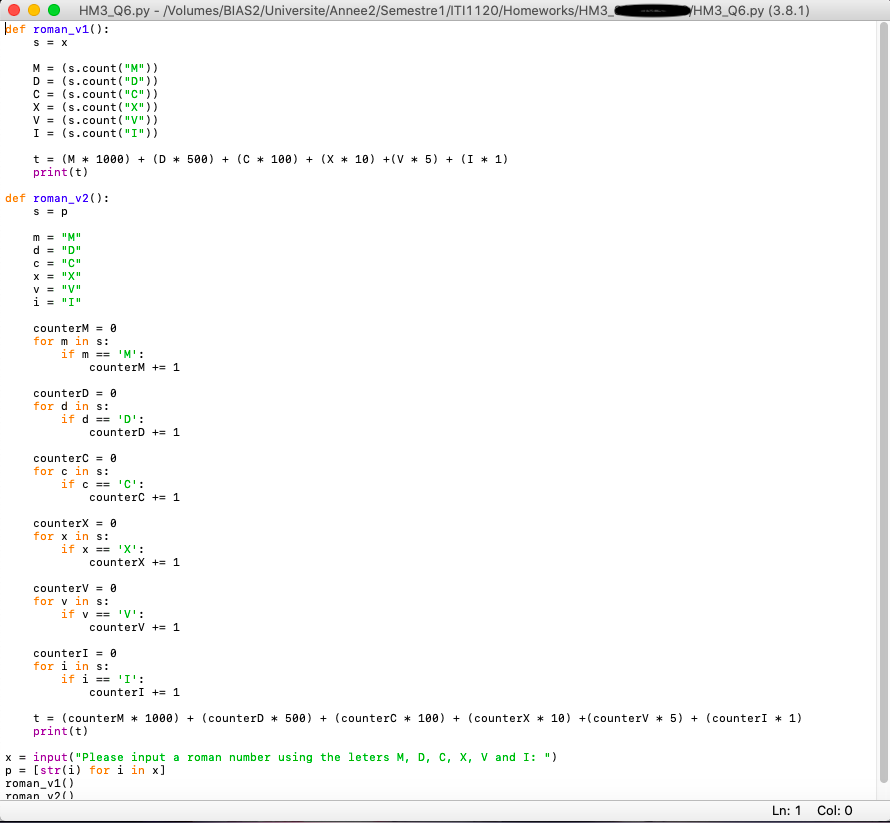Click the p = [str(i) for i in x] line
Viewport: 890px width, 823px height.
pyautogui.click(x=85, y=770)
